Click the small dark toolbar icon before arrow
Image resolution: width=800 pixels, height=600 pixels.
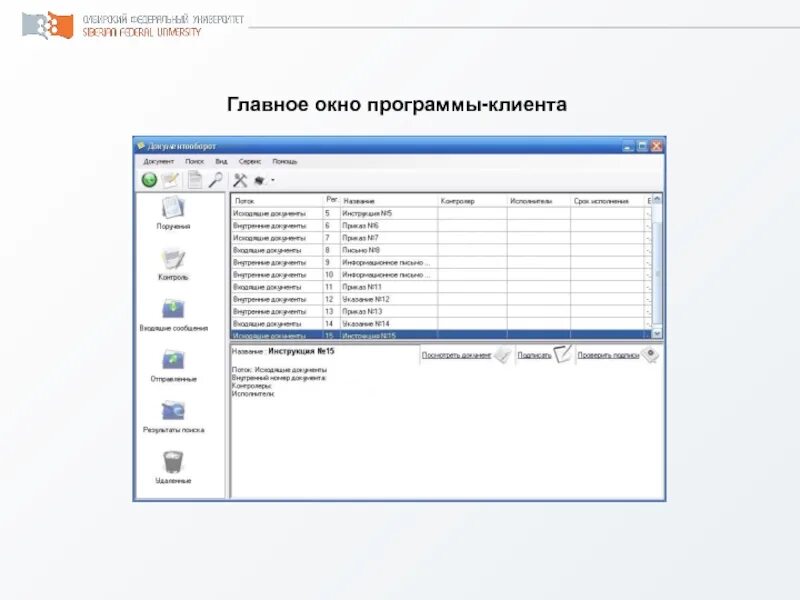click(x=260, y=180)
